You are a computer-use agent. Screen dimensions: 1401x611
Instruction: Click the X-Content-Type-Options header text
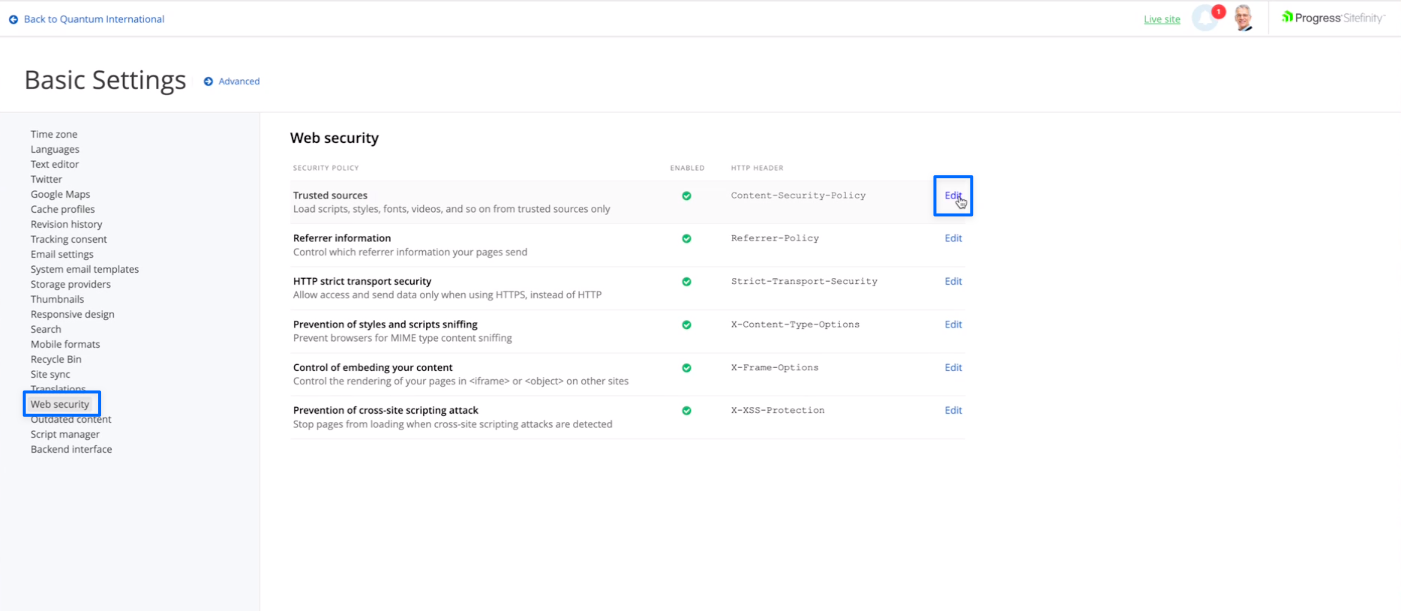tap(795, 325)
